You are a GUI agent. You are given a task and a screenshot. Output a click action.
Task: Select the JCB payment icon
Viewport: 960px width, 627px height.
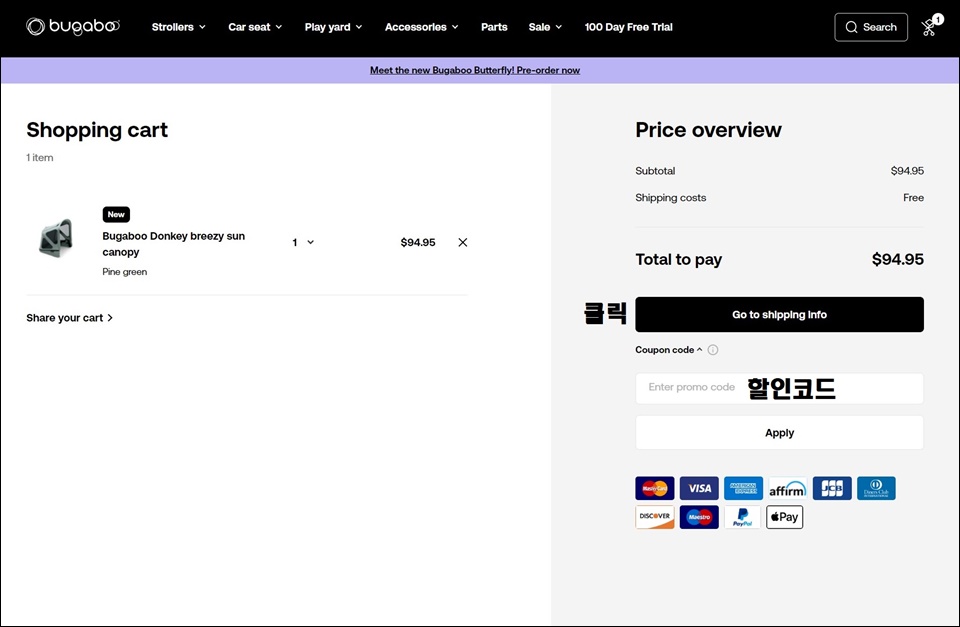[x=832, y=488]
